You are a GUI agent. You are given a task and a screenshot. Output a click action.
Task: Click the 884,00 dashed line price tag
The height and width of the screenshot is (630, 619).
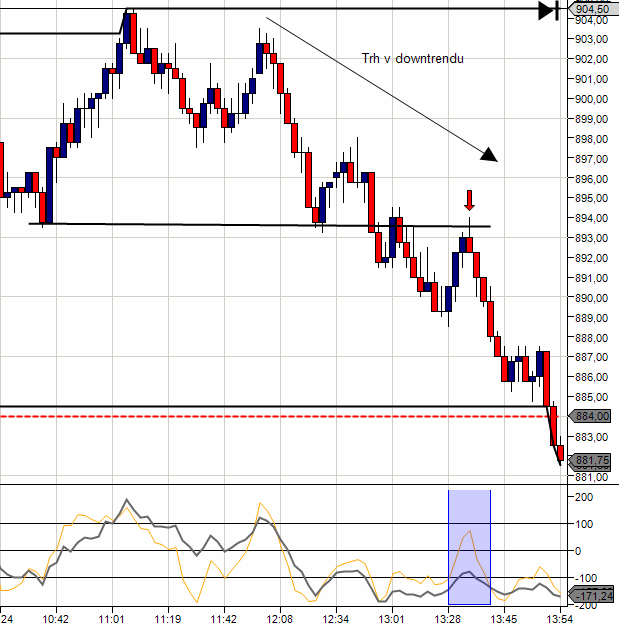click(x=590, y=416)
